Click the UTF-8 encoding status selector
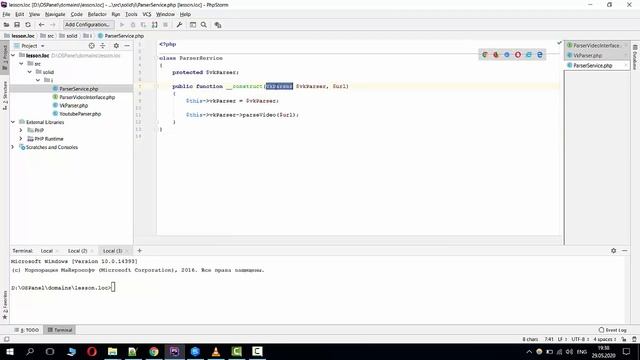 (x=580, y=339)
